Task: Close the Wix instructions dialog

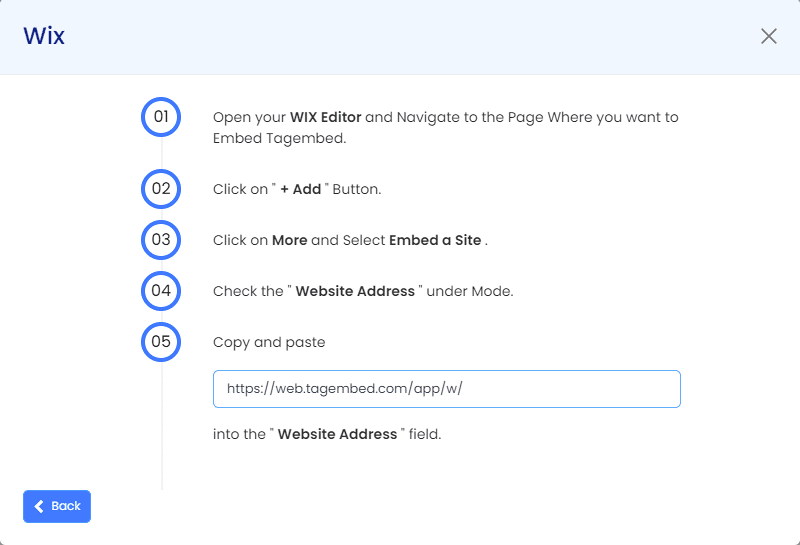Action: pyautogui.click(x=768, y=36)
